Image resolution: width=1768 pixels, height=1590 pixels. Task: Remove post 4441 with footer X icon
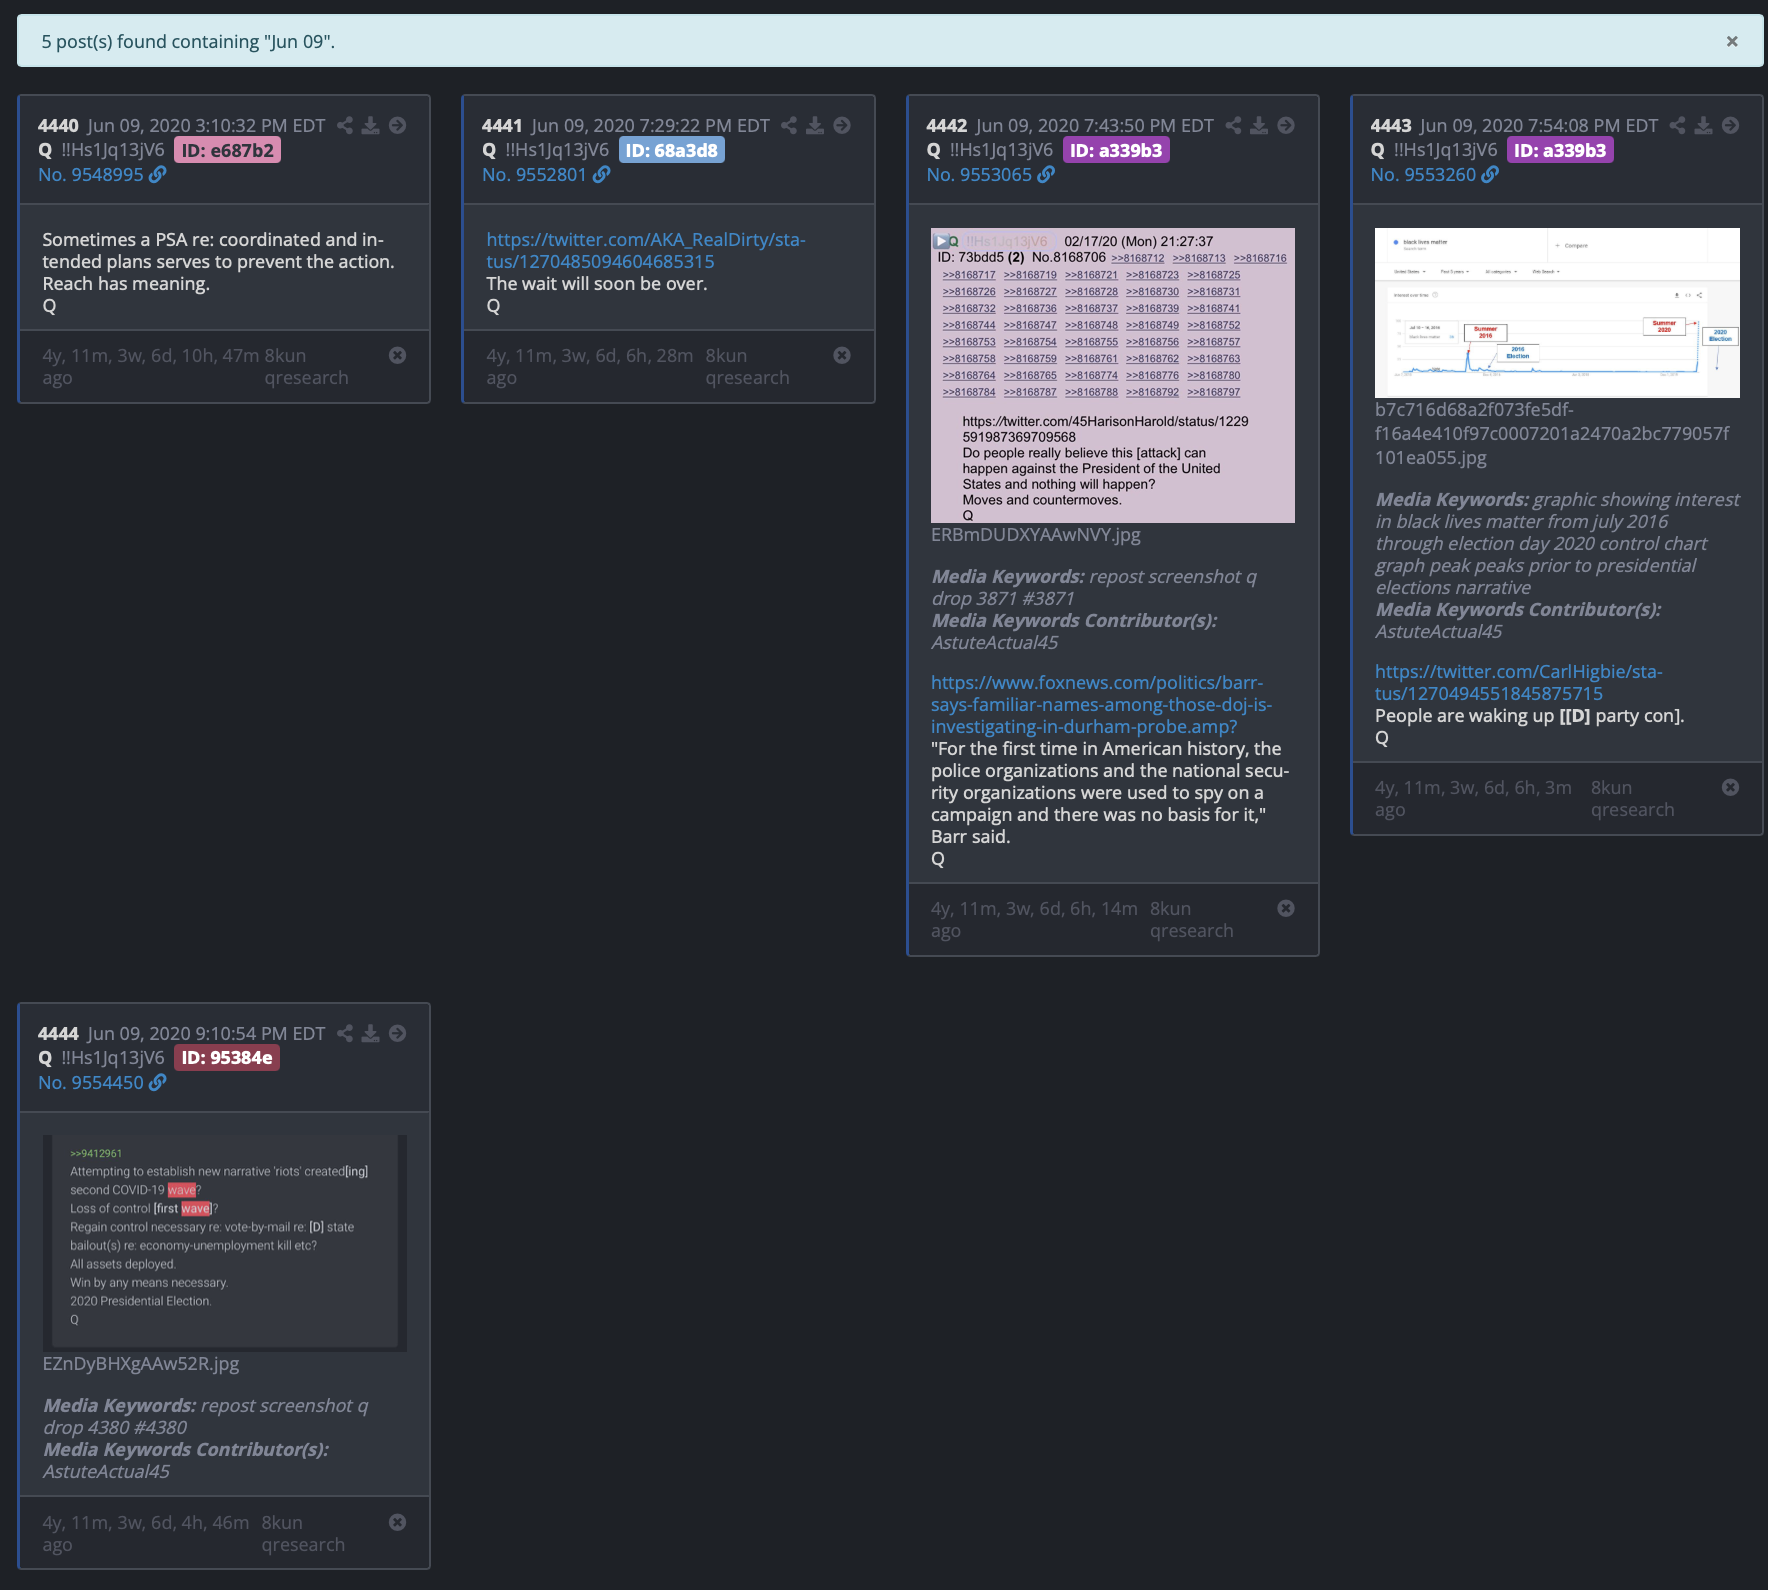pos(842,355)
